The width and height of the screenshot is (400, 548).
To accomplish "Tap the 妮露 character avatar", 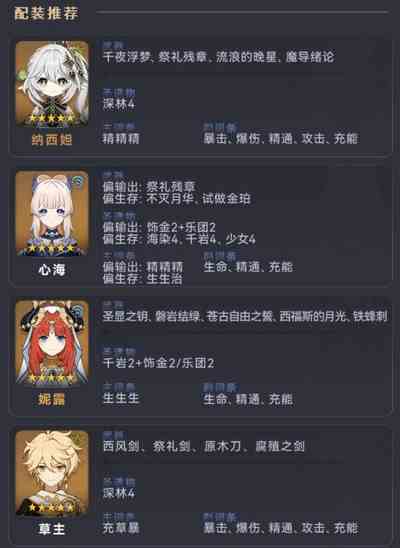I will click(52, 342).
